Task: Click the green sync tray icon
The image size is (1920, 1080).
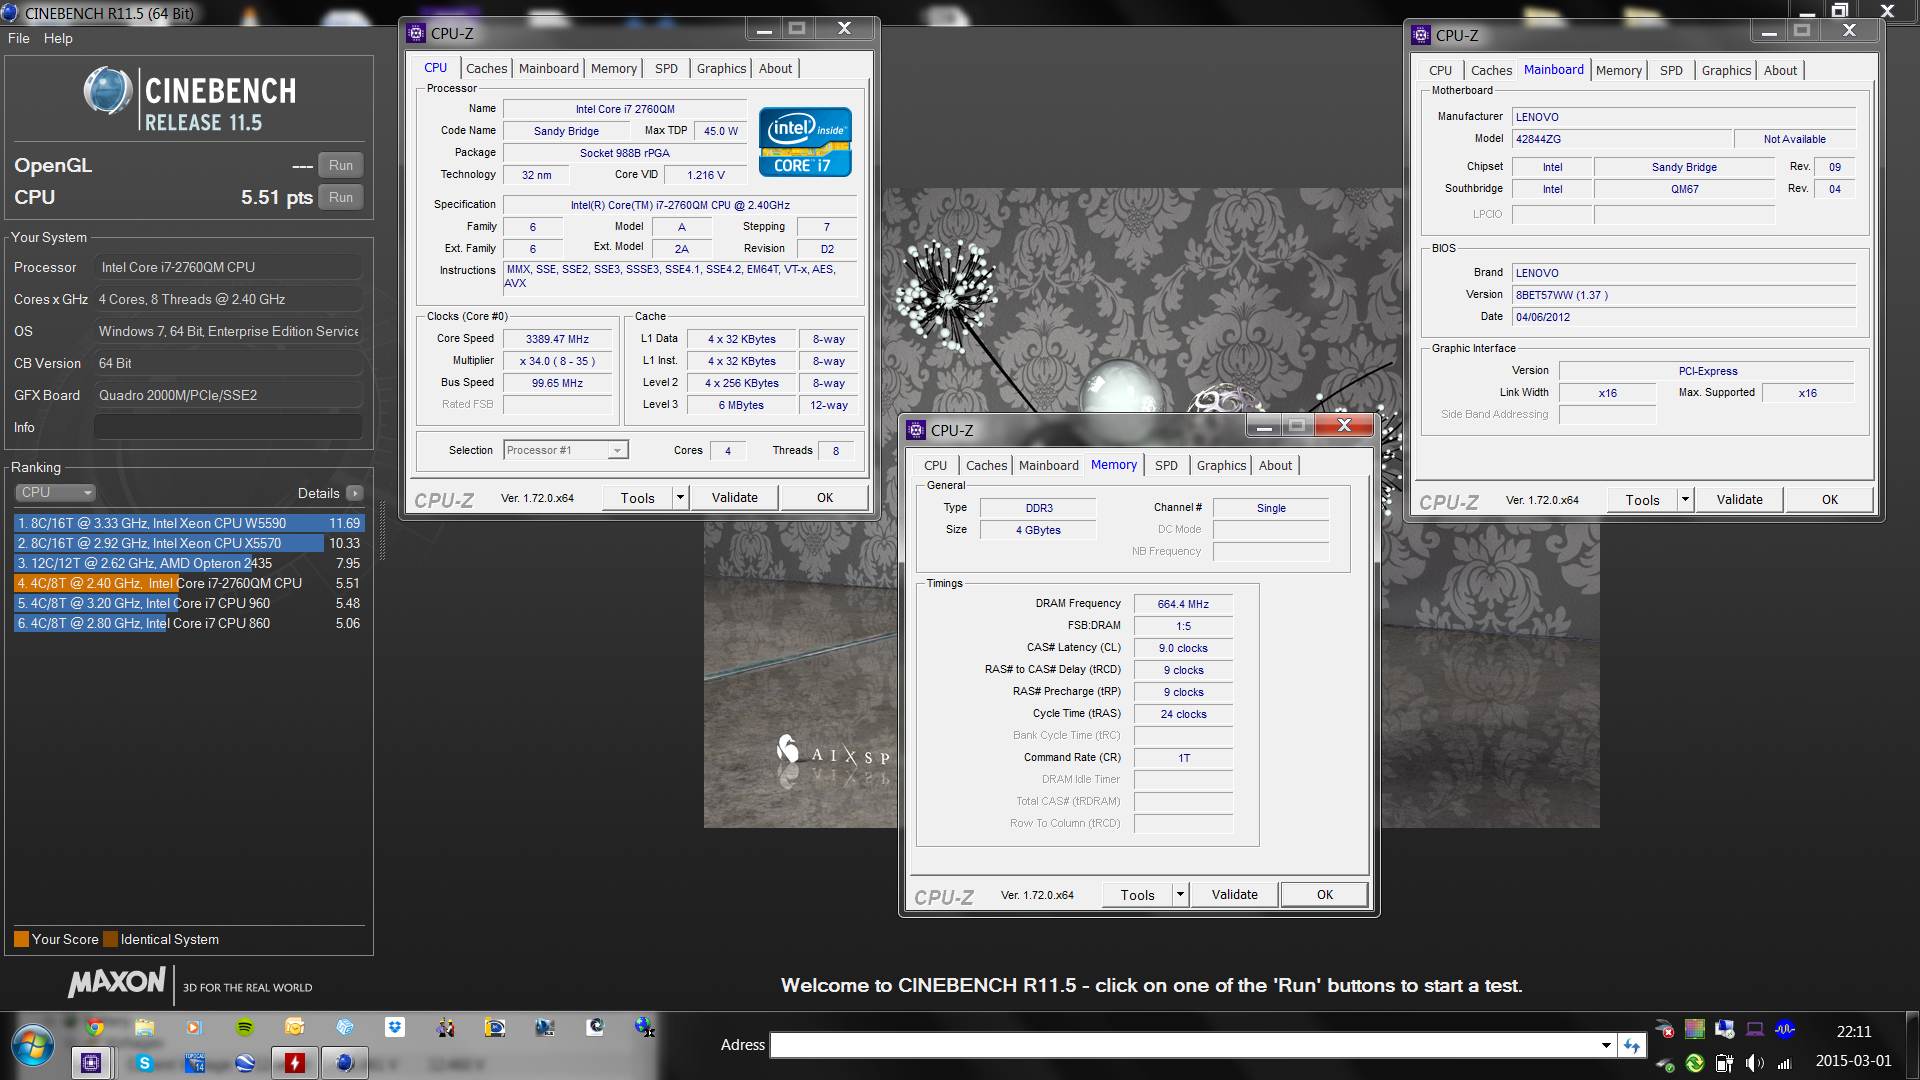Action: point(1695,1063)
